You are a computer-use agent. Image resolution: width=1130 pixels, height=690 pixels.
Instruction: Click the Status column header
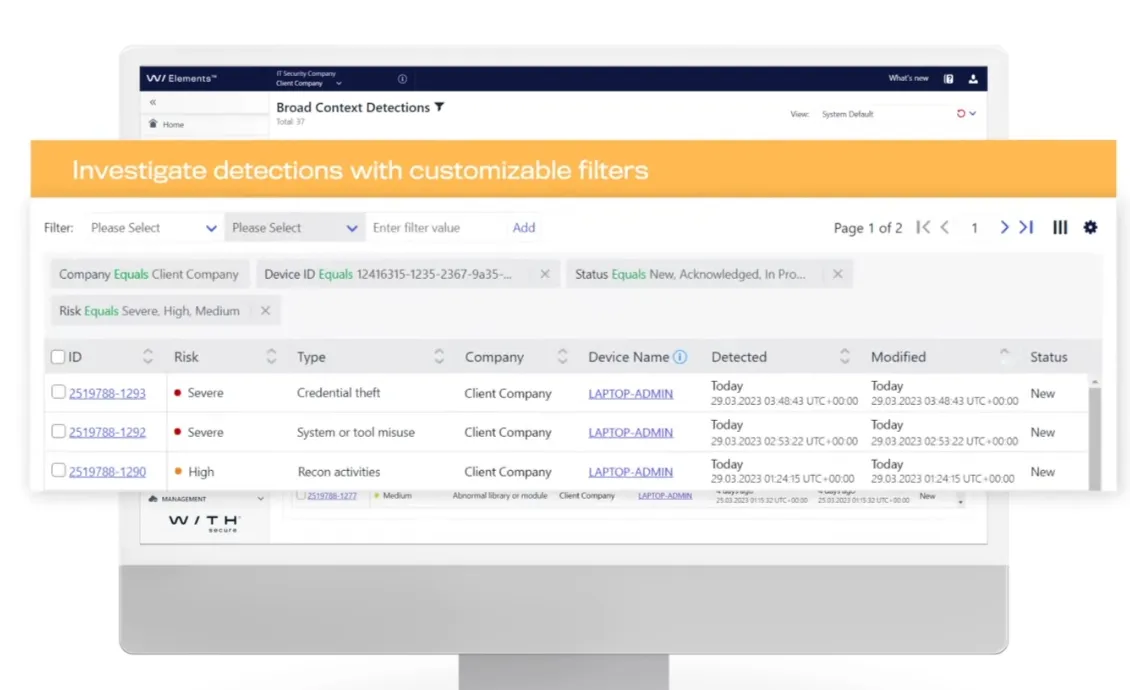click(x=1049, y=357)
